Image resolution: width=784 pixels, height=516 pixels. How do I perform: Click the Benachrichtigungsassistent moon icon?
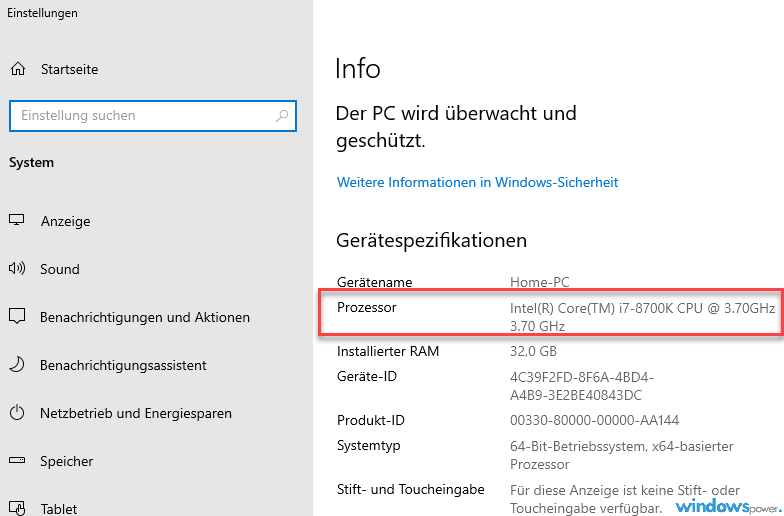tap(16, 364)
